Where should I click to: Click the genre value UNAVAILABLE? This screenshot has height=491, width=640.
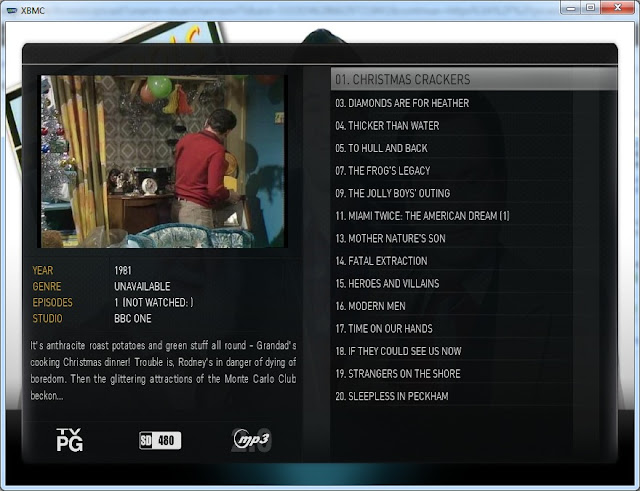(142, 287)
